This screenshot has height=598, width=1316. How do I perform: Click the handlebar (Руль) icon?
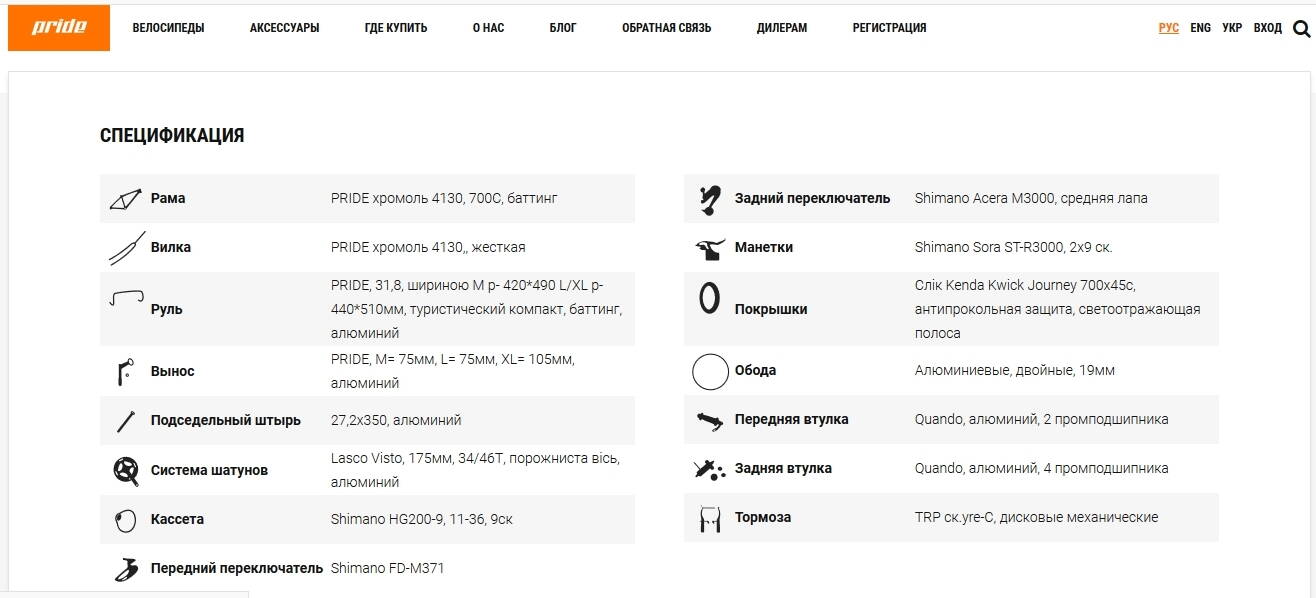(126, 300)
